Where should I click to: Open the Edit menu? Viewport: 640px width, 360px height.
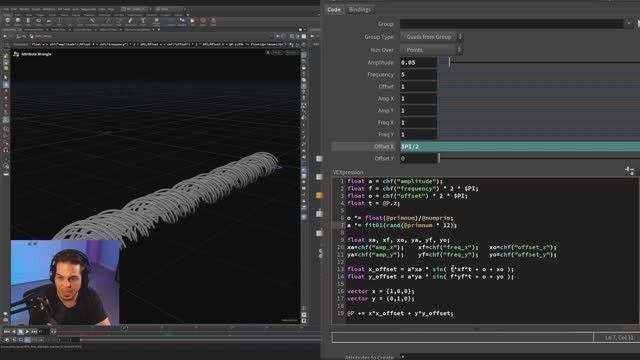14,9
